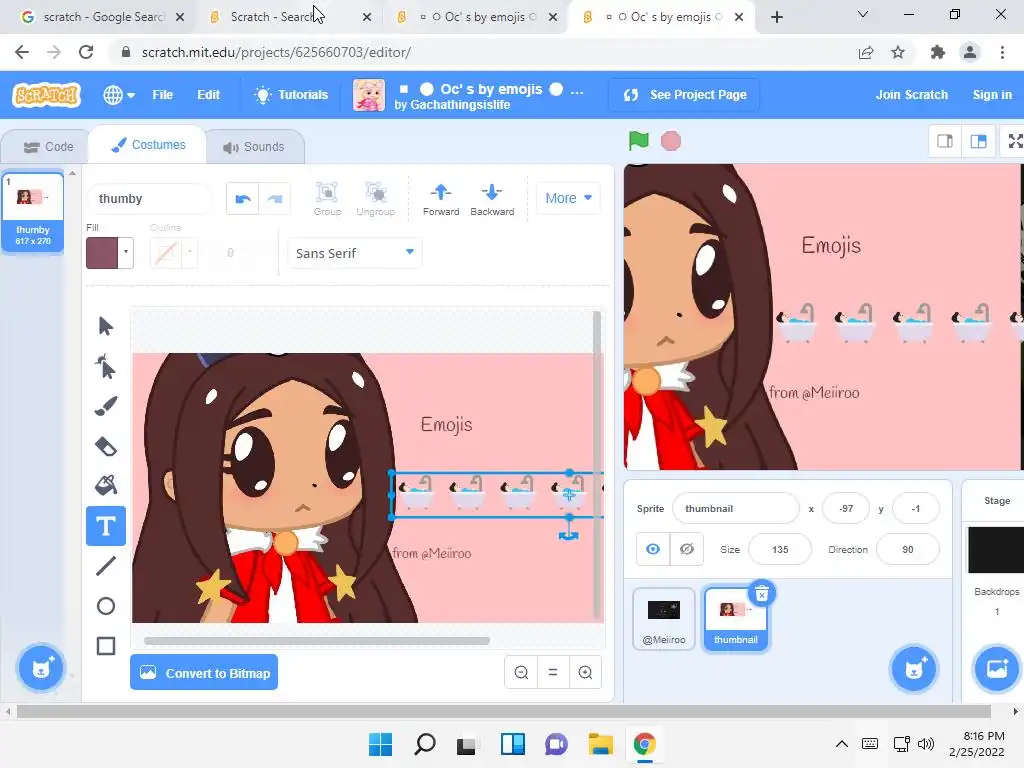Open browser tab search chevron
This screenshot has height=768, width=1024.
click(862, 14)
